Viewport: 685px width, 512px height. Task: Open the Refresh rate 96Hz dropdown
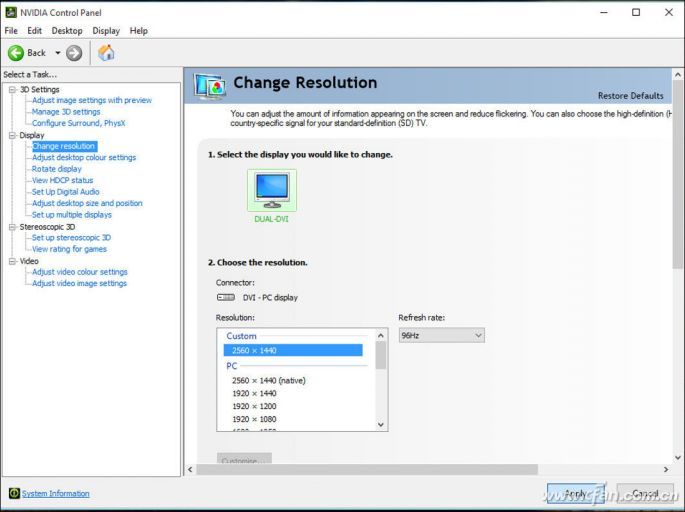[x=442, y=336]
